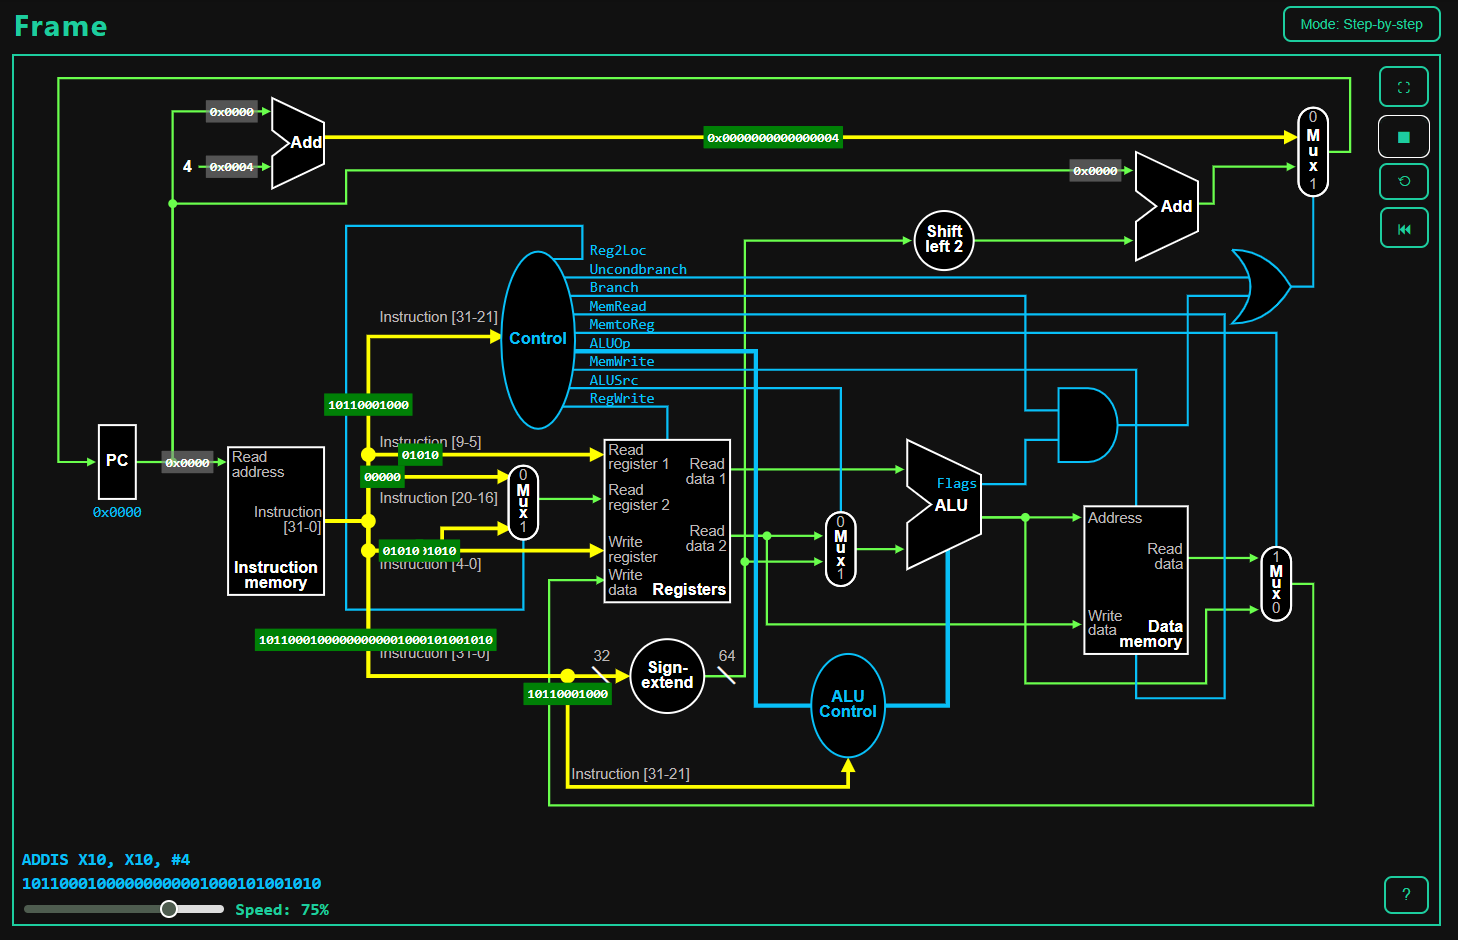Click the ALU Control ellipse
Image resolution: width=1458 pixels, height=940 pixels.
coord(848,704)
